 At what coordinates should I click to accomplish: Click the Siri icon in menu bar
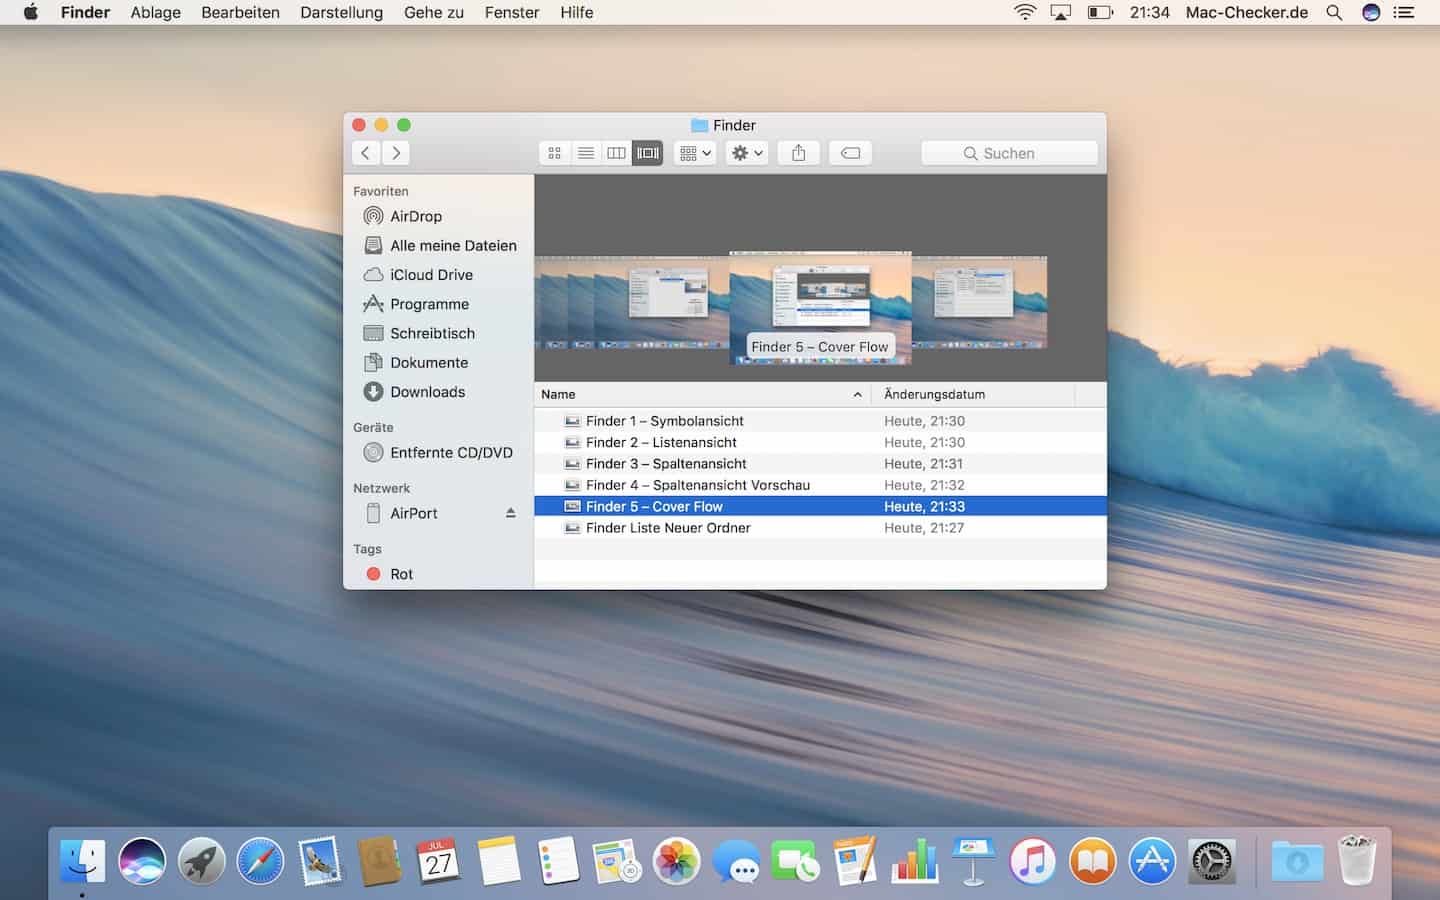(1371, 12)
